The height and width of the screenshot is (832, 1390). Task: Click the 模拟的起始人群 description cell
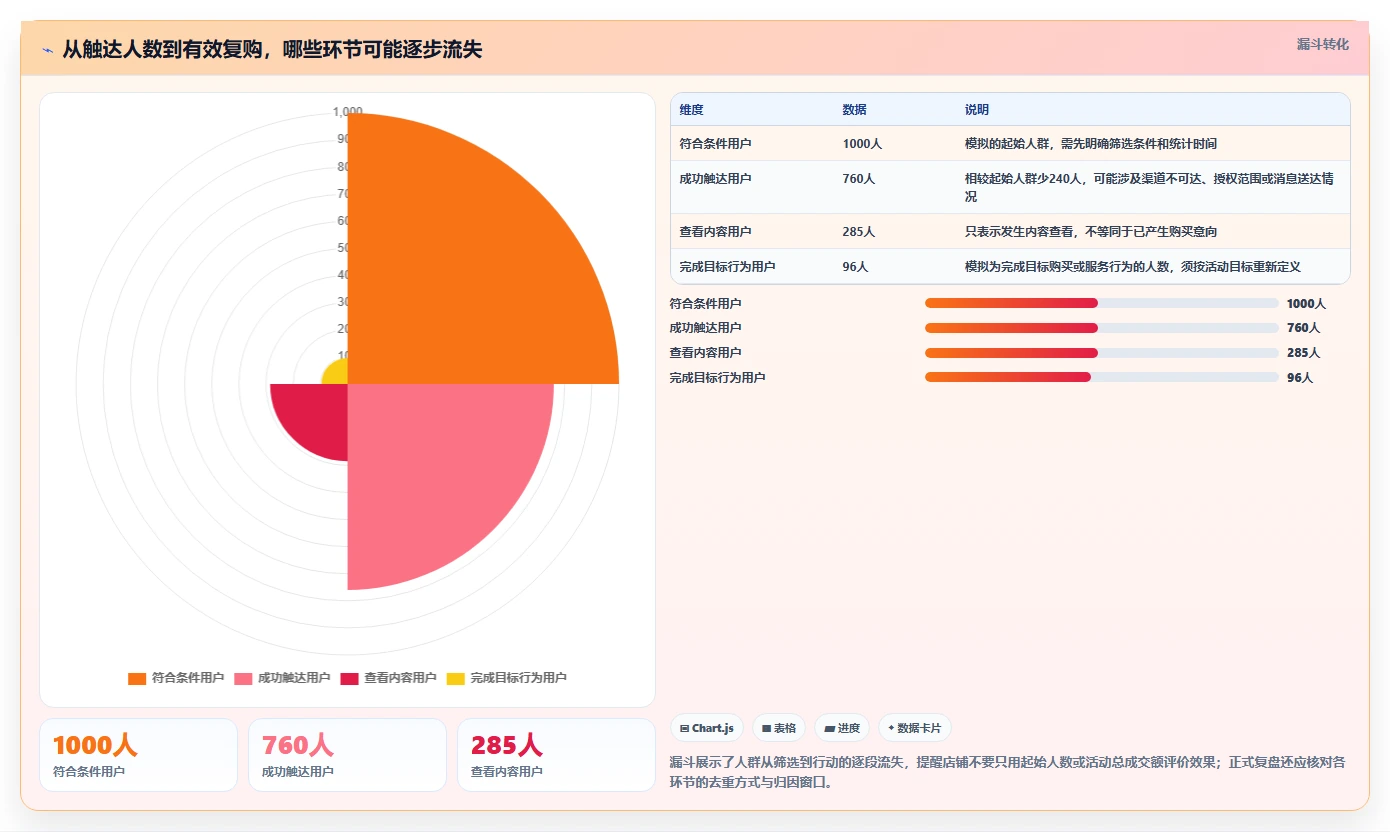tap(1153, 144)
